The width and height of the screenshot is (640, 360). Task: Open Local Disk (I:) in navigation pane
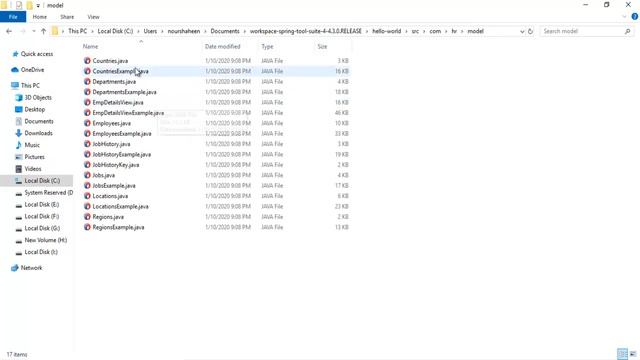pyautogui.click(x=41, y=252)
